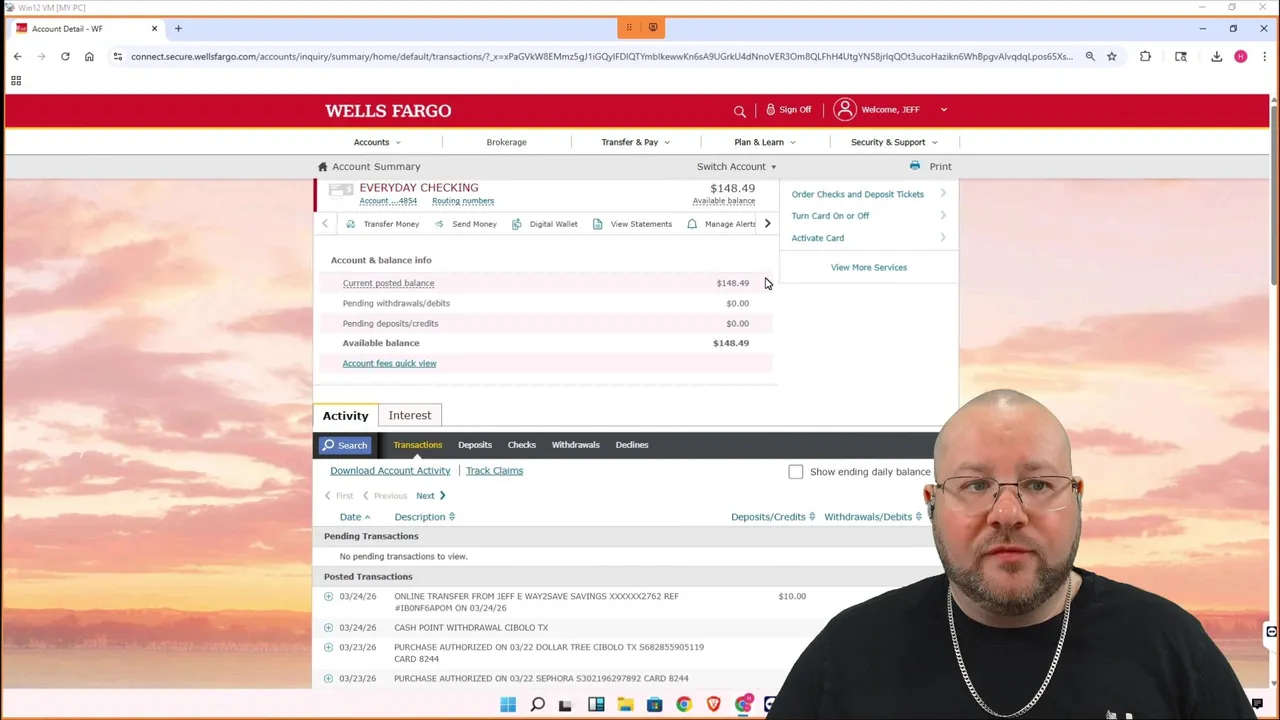Open the Track Claims link

click(494, 471)
